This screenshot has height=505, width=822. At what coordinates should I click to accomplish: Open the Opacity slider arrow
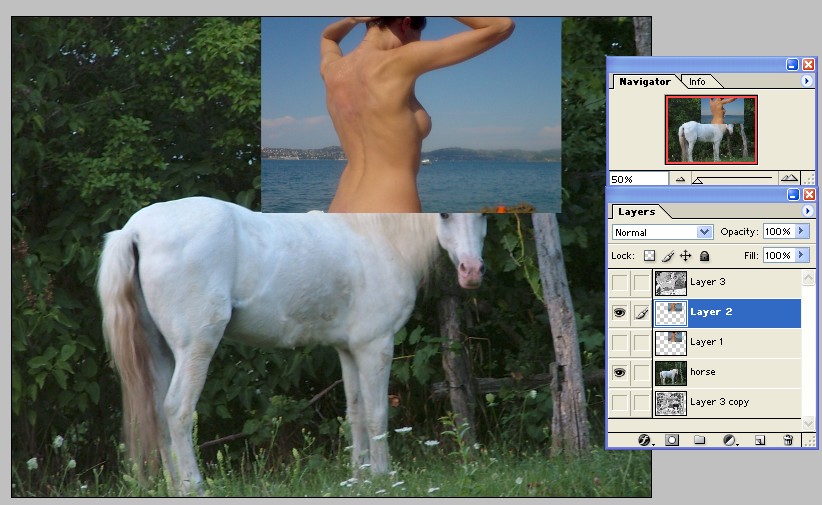(802, 231)
